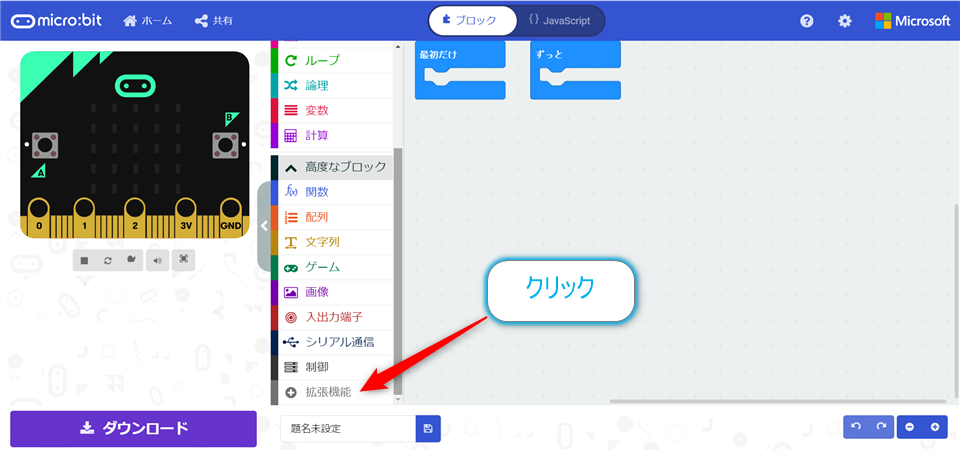
Task: Switch to the JavaScript editor tab
Action: click(x=560, y=20)
